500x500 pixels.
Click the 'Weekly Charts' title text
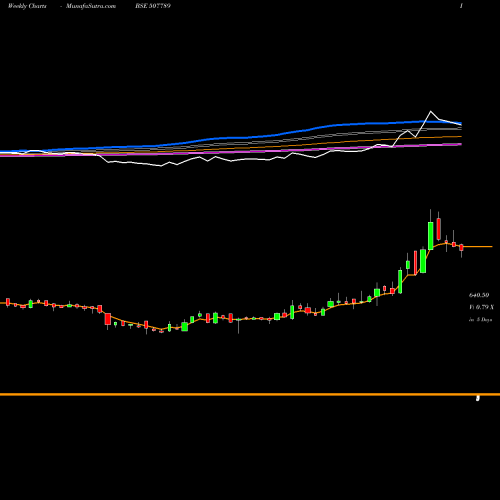27,6
